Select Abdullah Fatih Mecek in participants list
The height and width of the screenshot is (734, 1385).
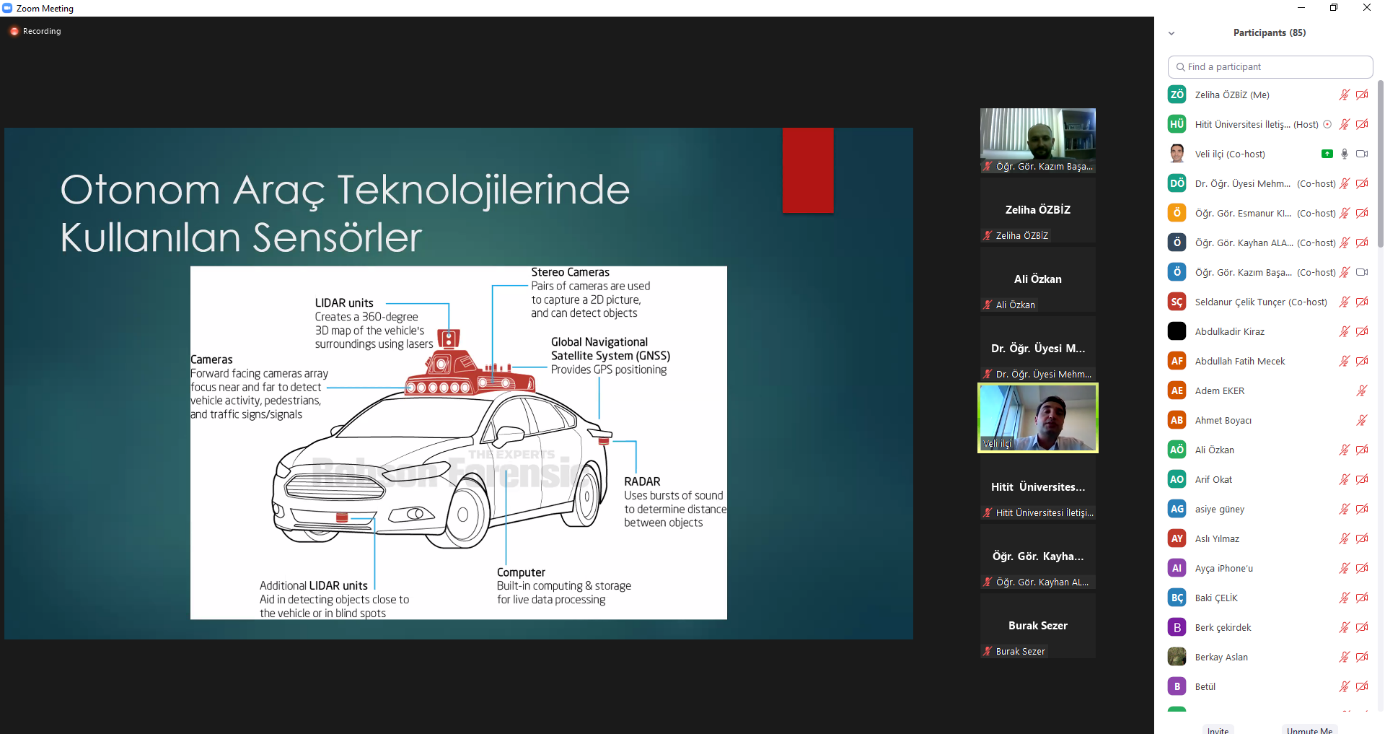(1266, 361)
